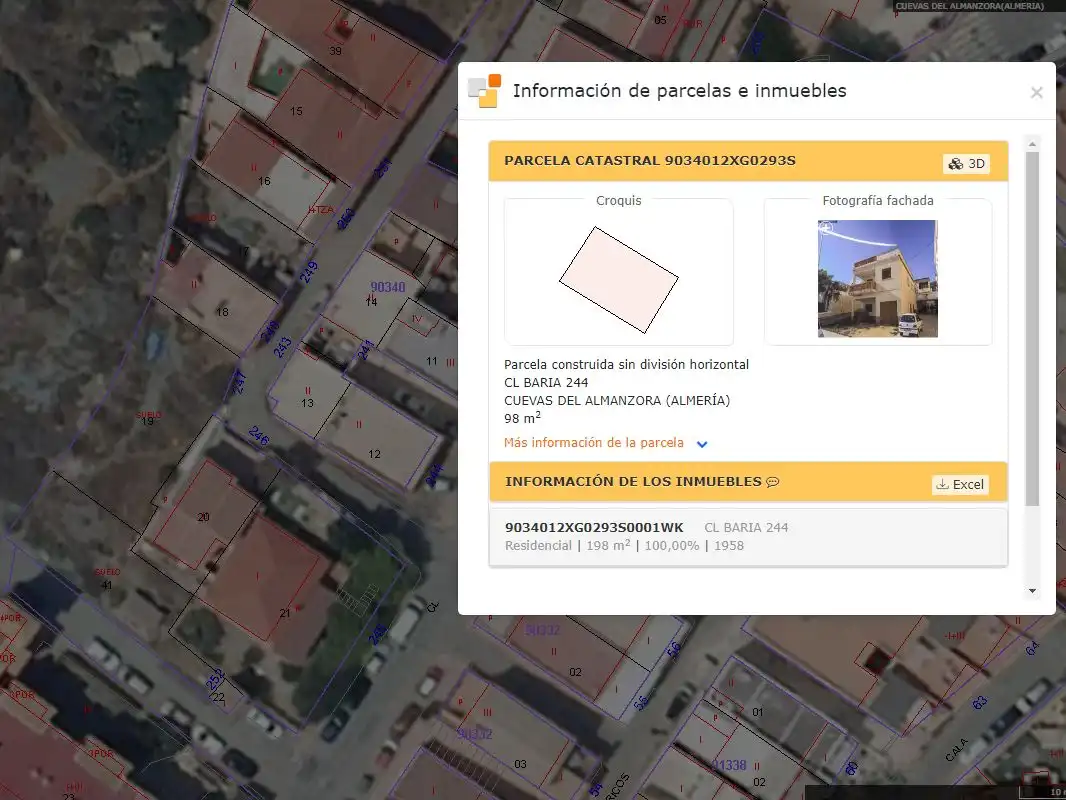Click the 'CL BARIA 244' address line under Croquis
This screenshot has width=1066, height=800.
pos(546,383)
